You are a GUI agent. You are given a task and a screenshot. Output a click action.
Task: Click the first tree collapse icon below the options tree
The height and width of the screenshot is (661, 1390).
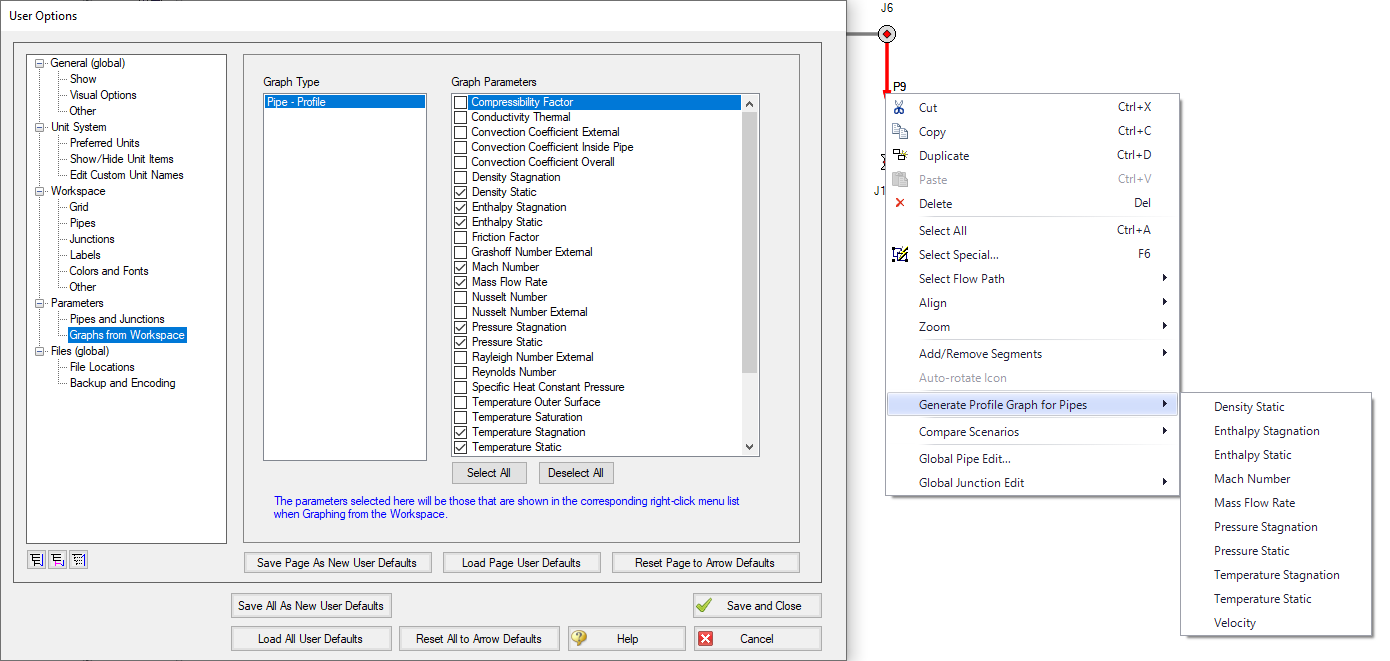(x=37, y=559)
